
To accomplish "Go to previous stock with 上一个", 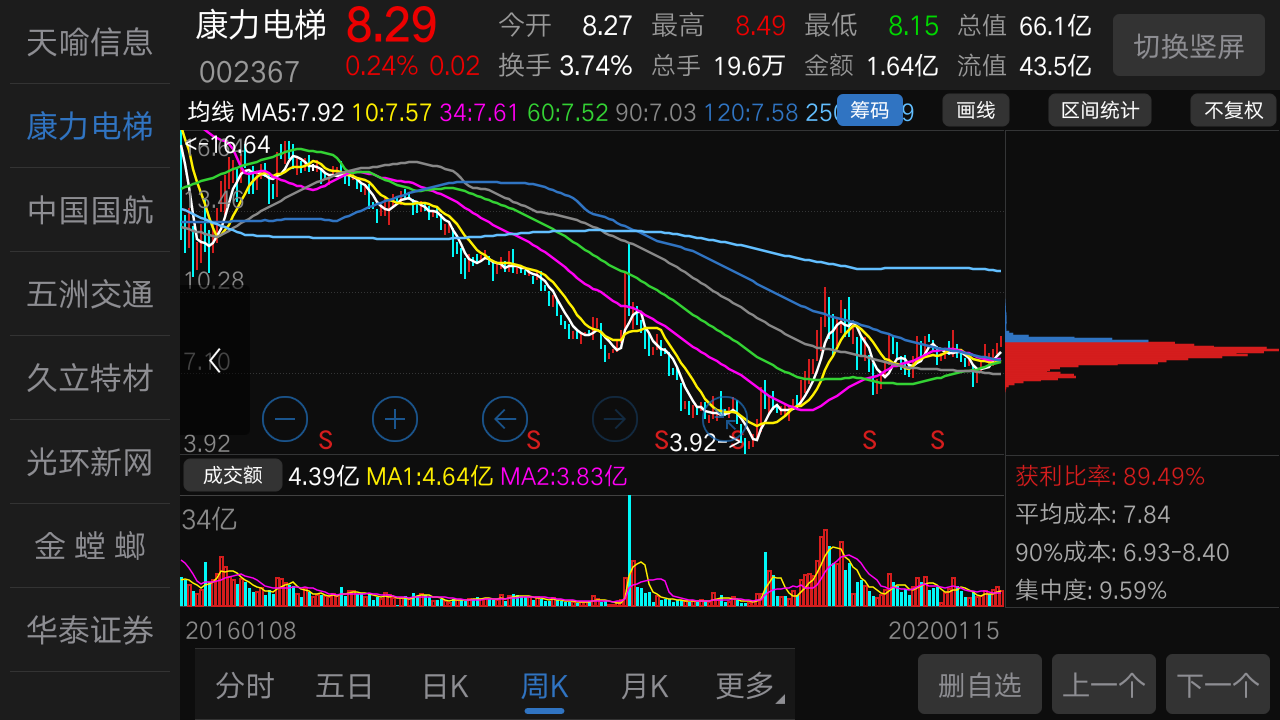I will pyautogui.click(x=1104, y=685).
